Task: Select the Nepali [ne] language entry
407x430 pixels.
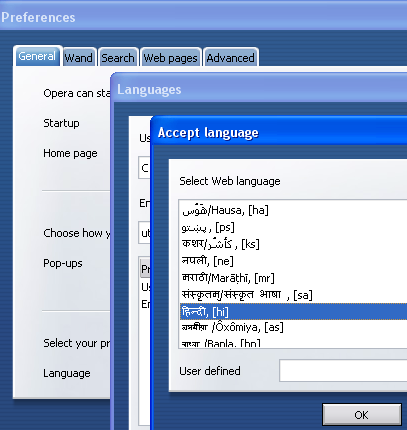Action: point(293,261)
